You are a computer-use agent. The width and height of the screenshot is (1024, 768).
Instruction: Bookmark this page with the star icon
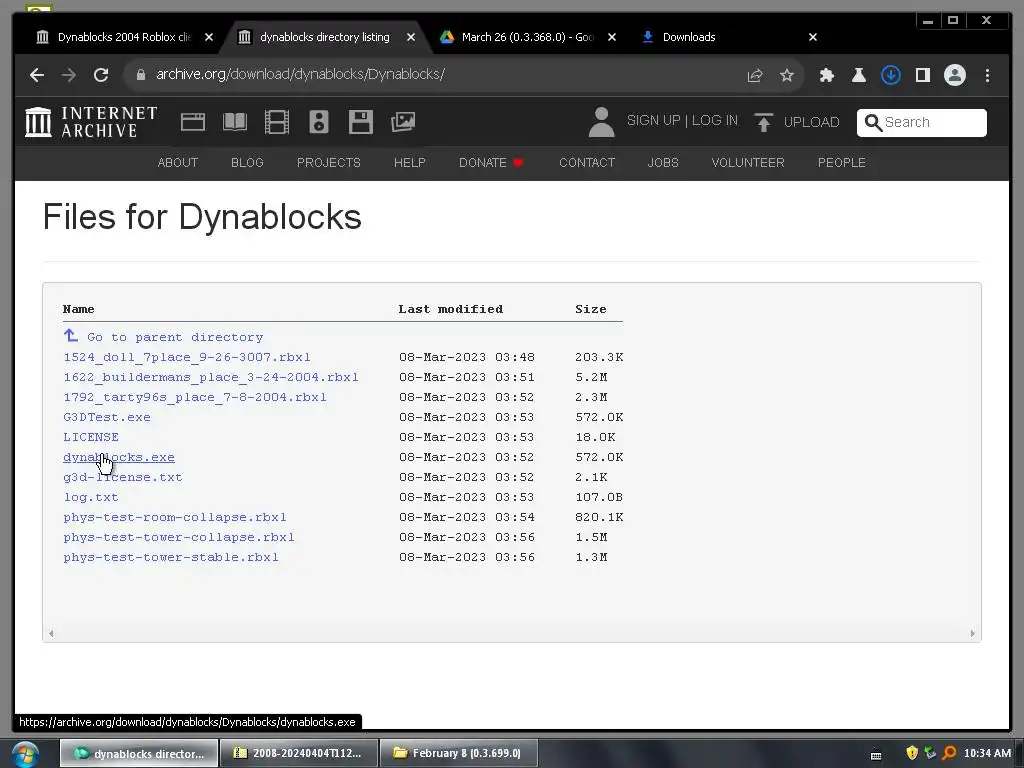point(787,75)
